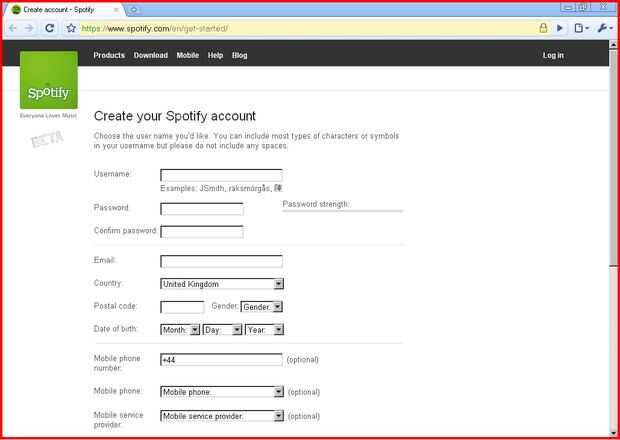This screenshot has width=620, height=440.
Task: Click the Mobile phone number field with +44
Action: [x=221, y=360]
